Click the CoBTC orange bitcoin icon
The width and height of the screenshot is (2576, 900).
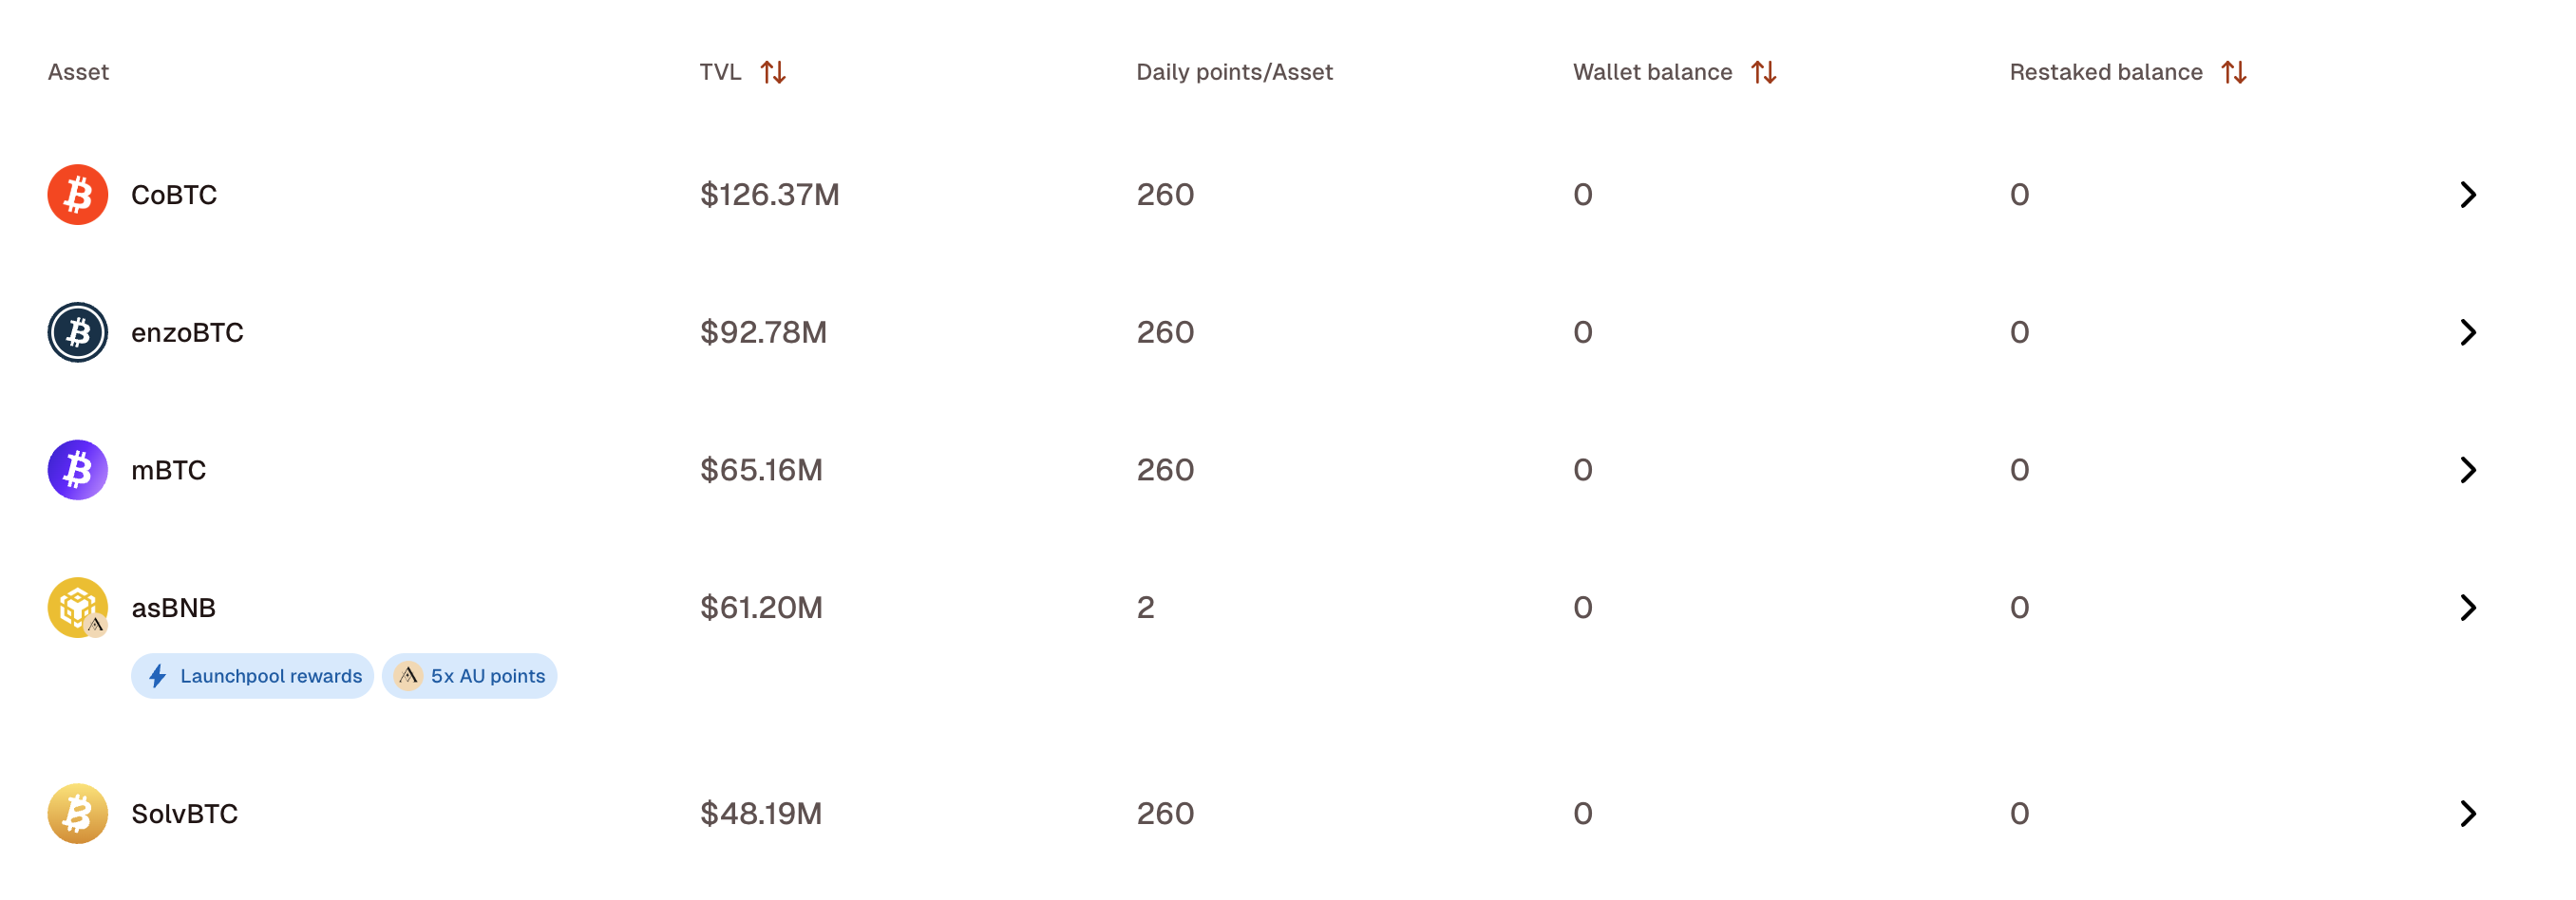(x=77, y=194)
